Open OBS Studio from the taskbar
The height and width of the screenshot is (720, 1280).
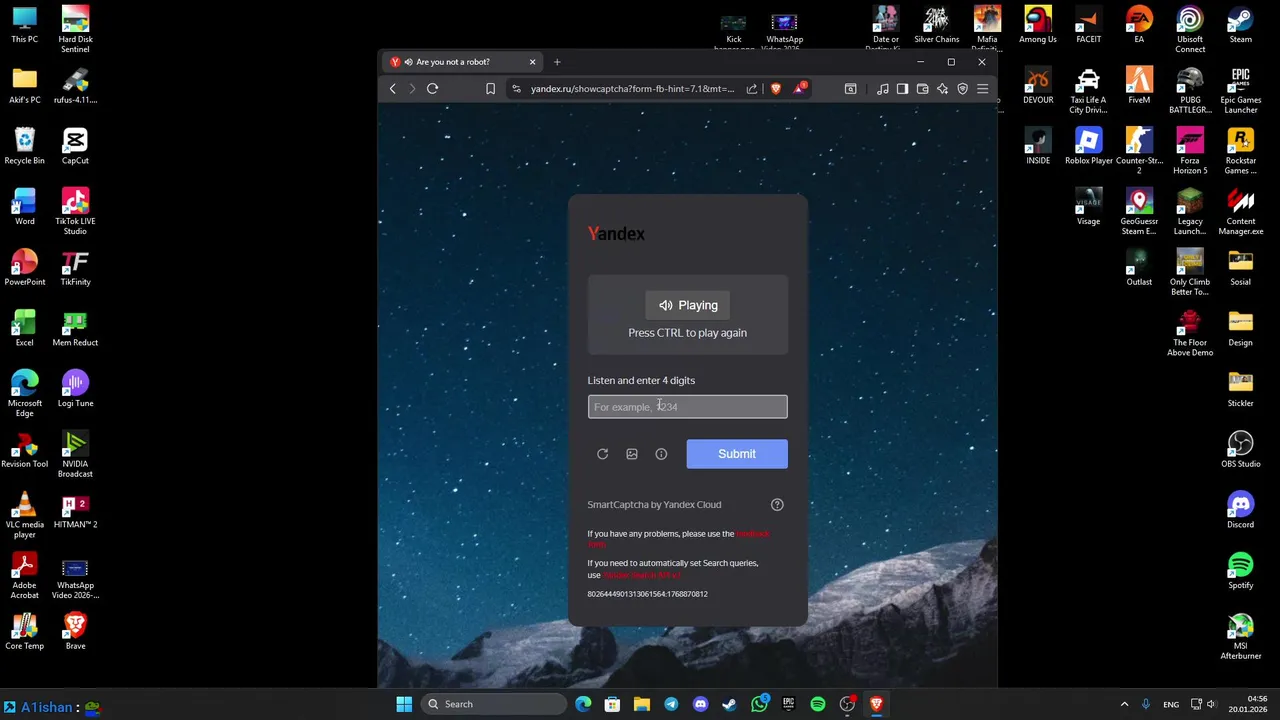coord(847,704)
